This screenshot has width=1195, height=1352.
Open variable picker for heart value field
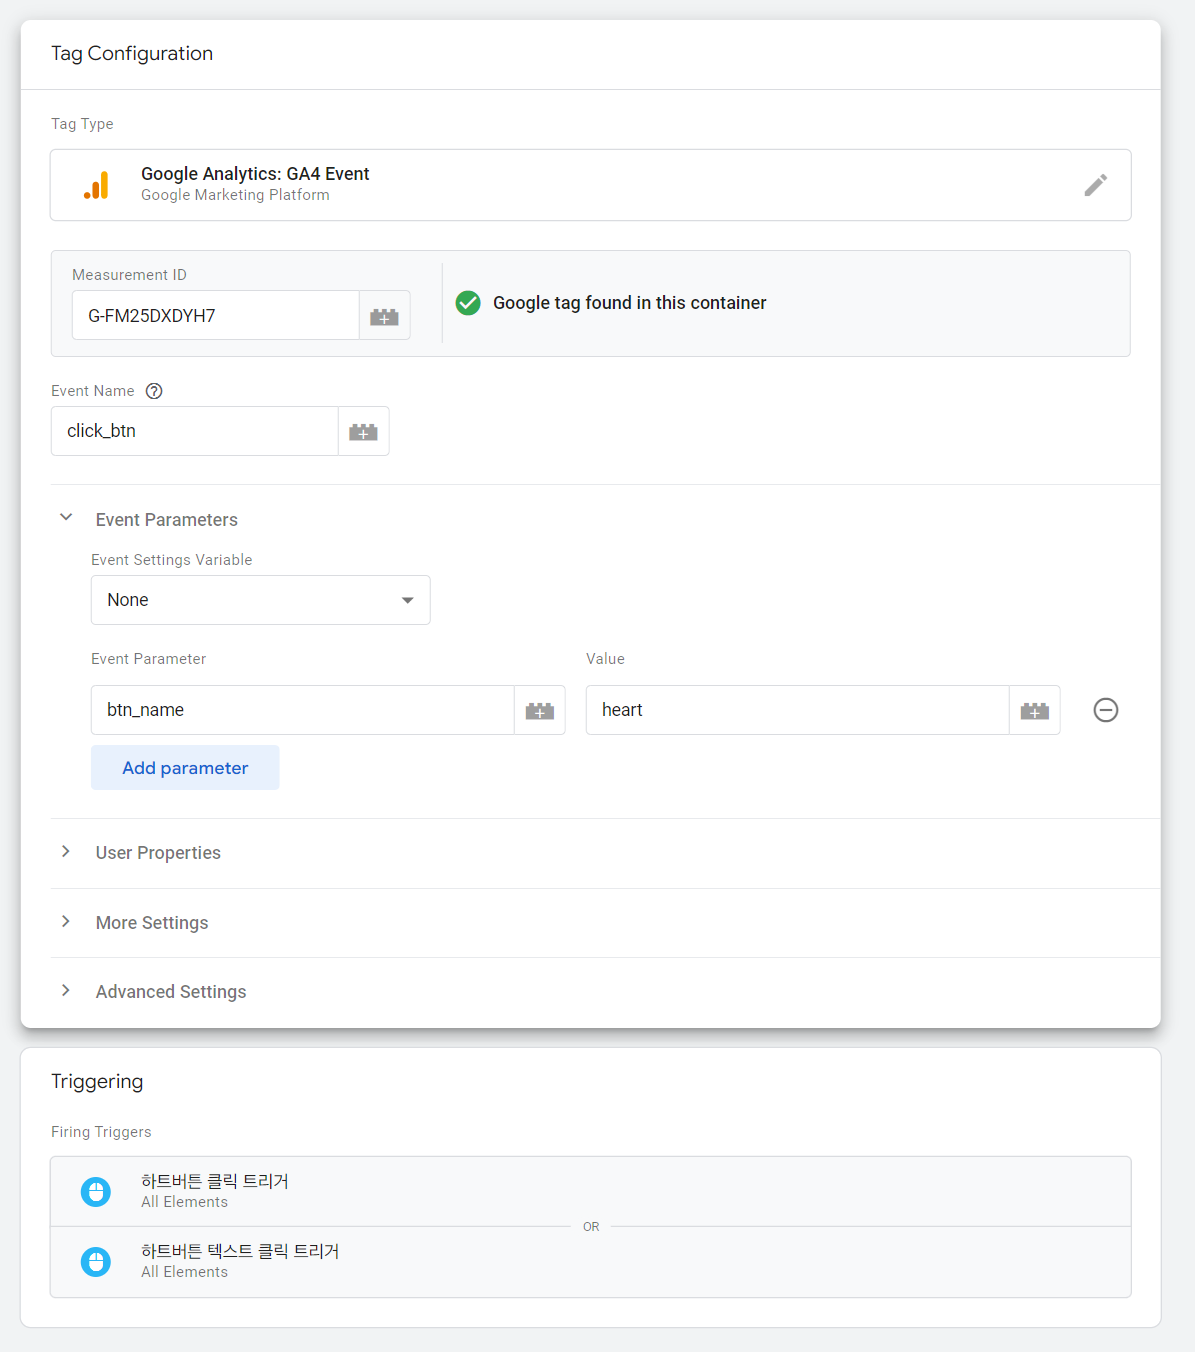(x=1034, y=710)
